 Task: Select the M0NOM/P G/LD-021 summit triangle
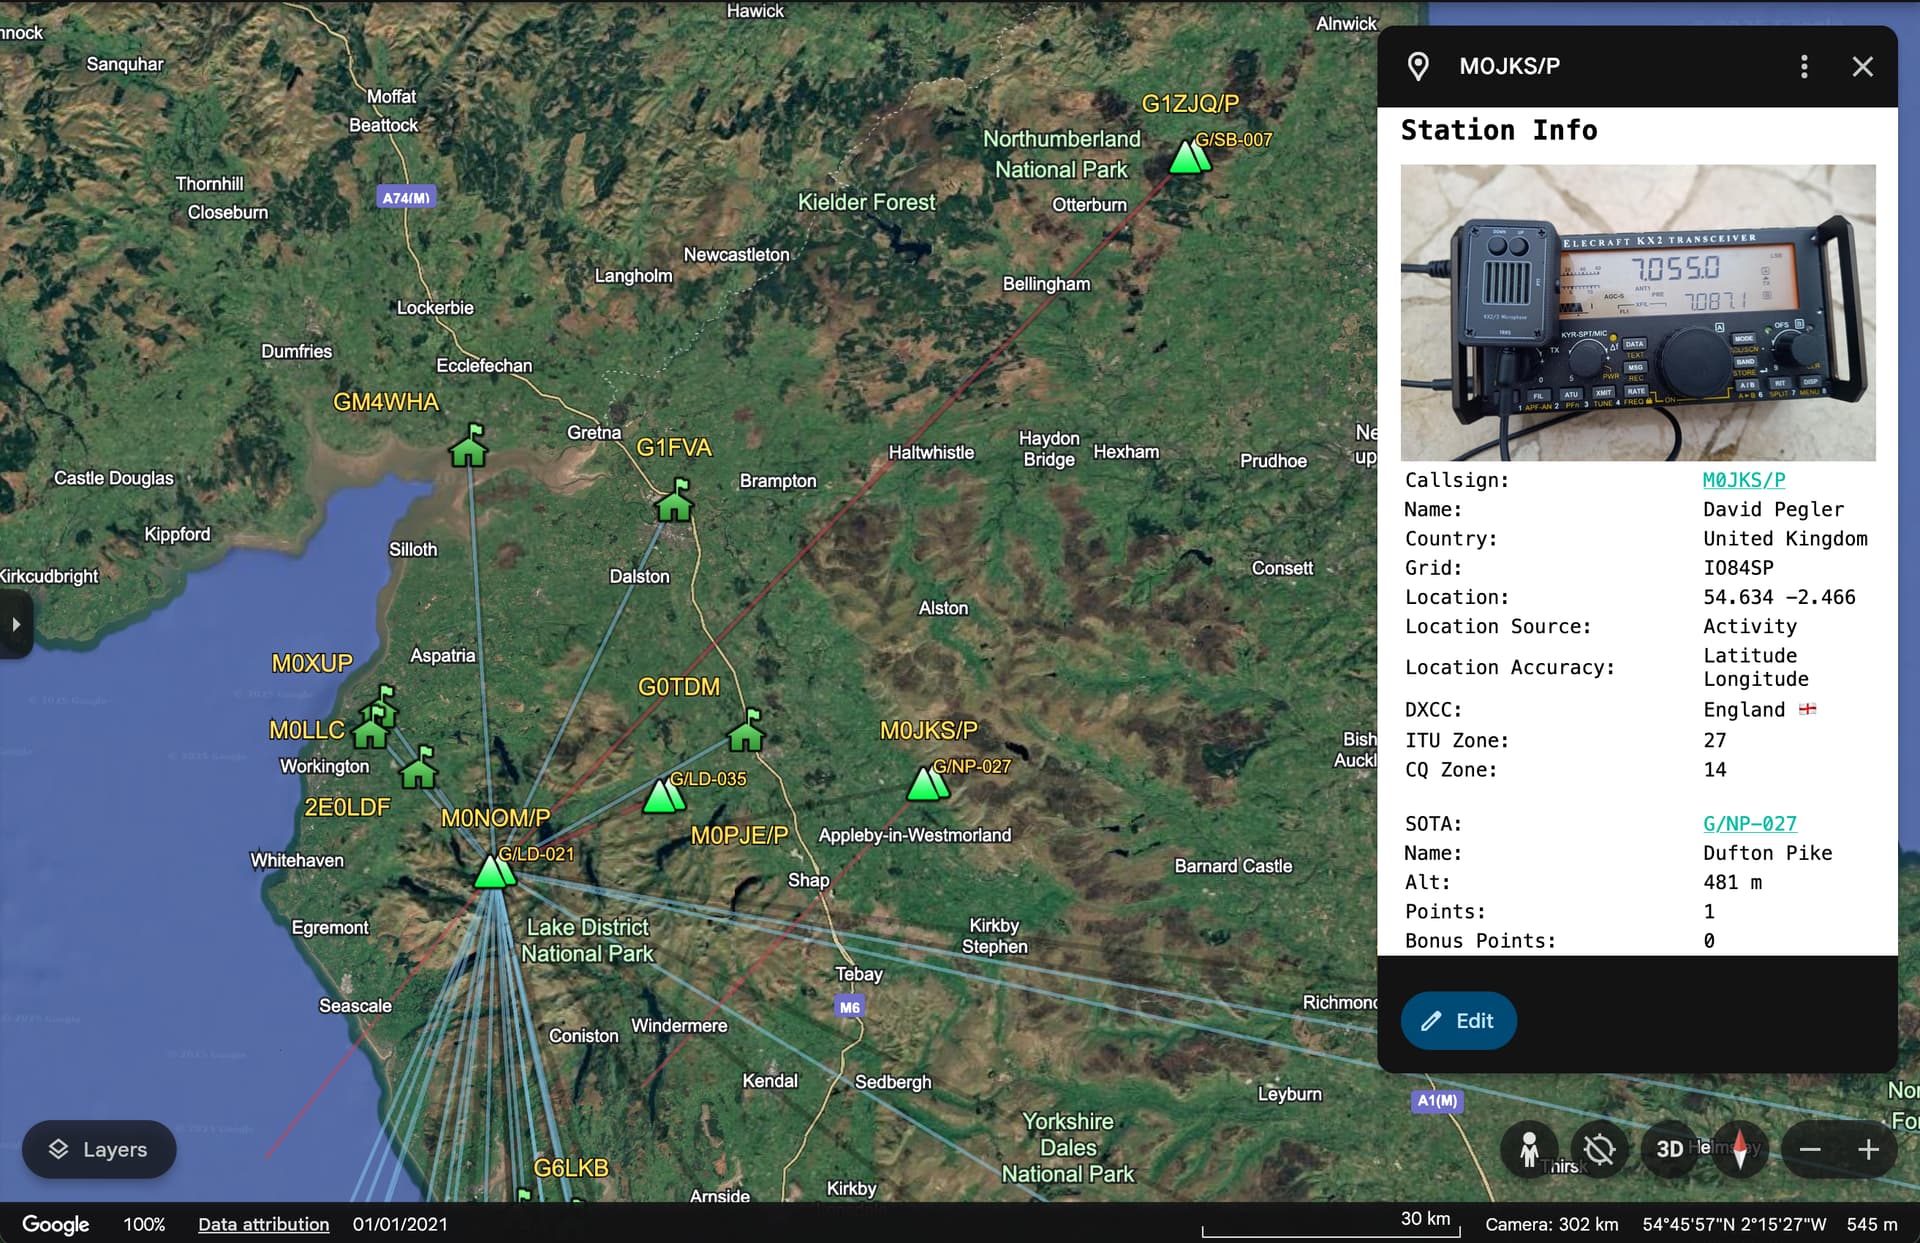(x=494, y=871)
